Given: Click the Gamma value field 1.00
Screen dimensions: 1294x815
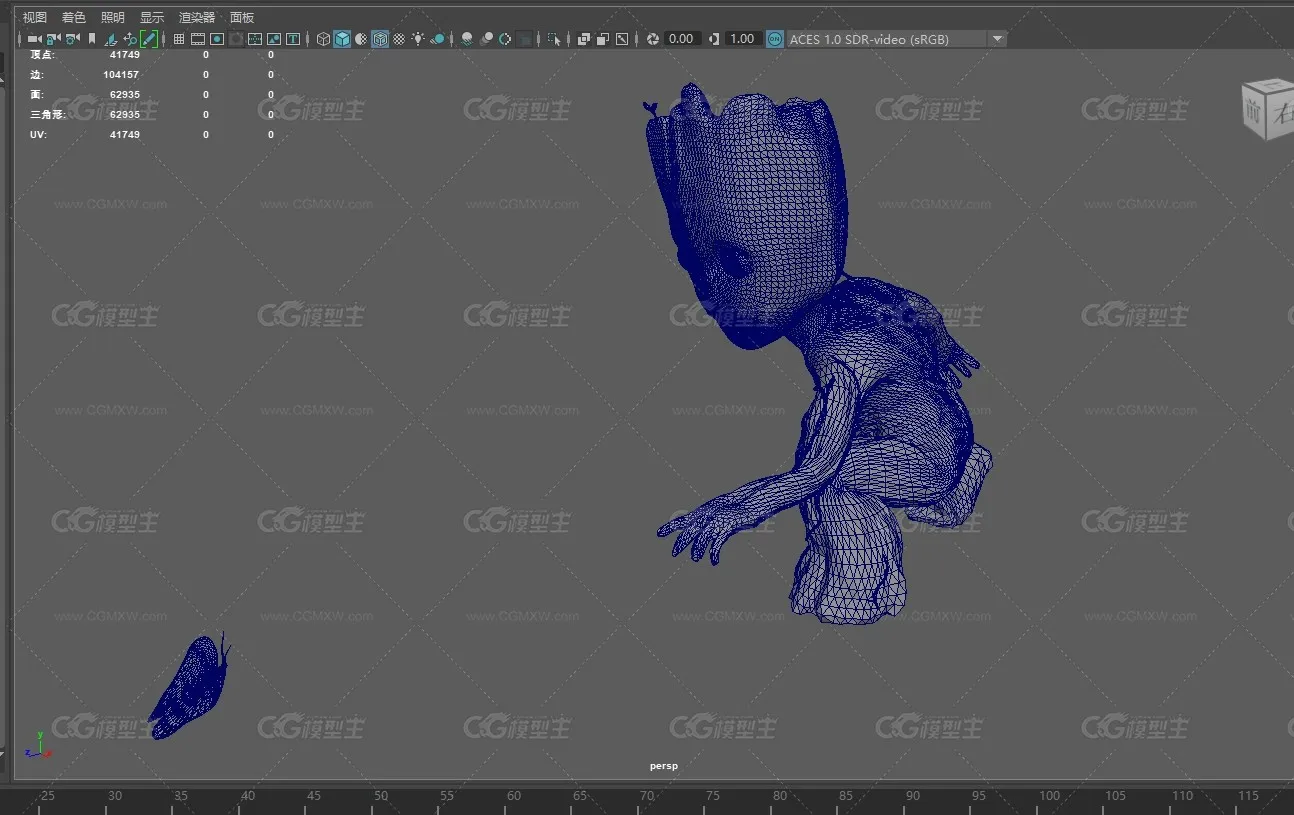Looking at the screenshot, I should pyautogui.click(x=742, y=39).
